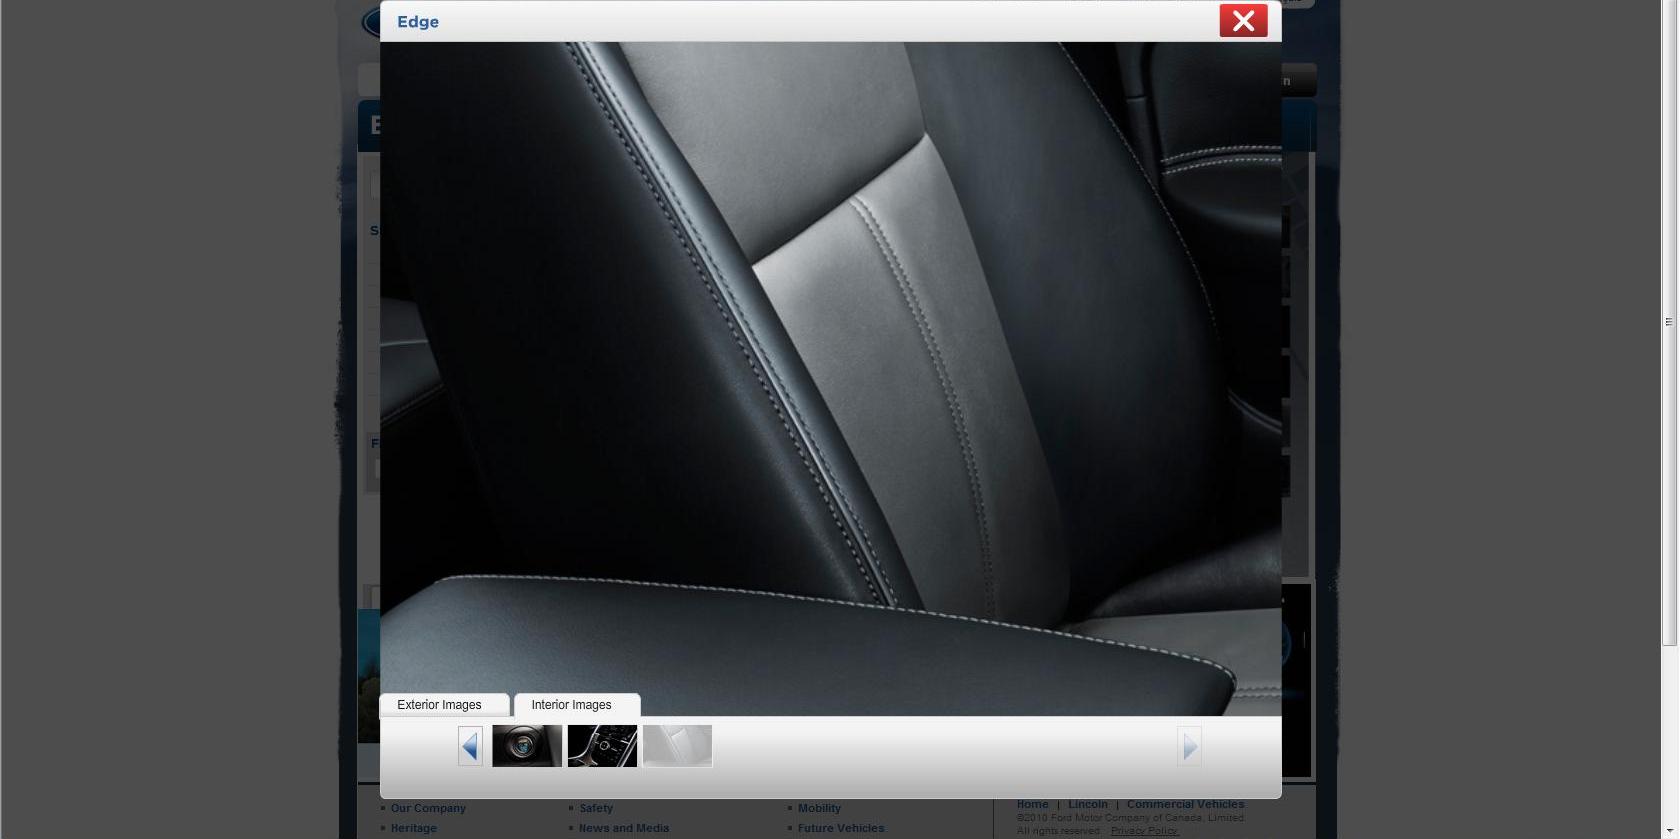Click the Home link in the footer
The height and width of the screenshot is (839, 1680).
1033,804
